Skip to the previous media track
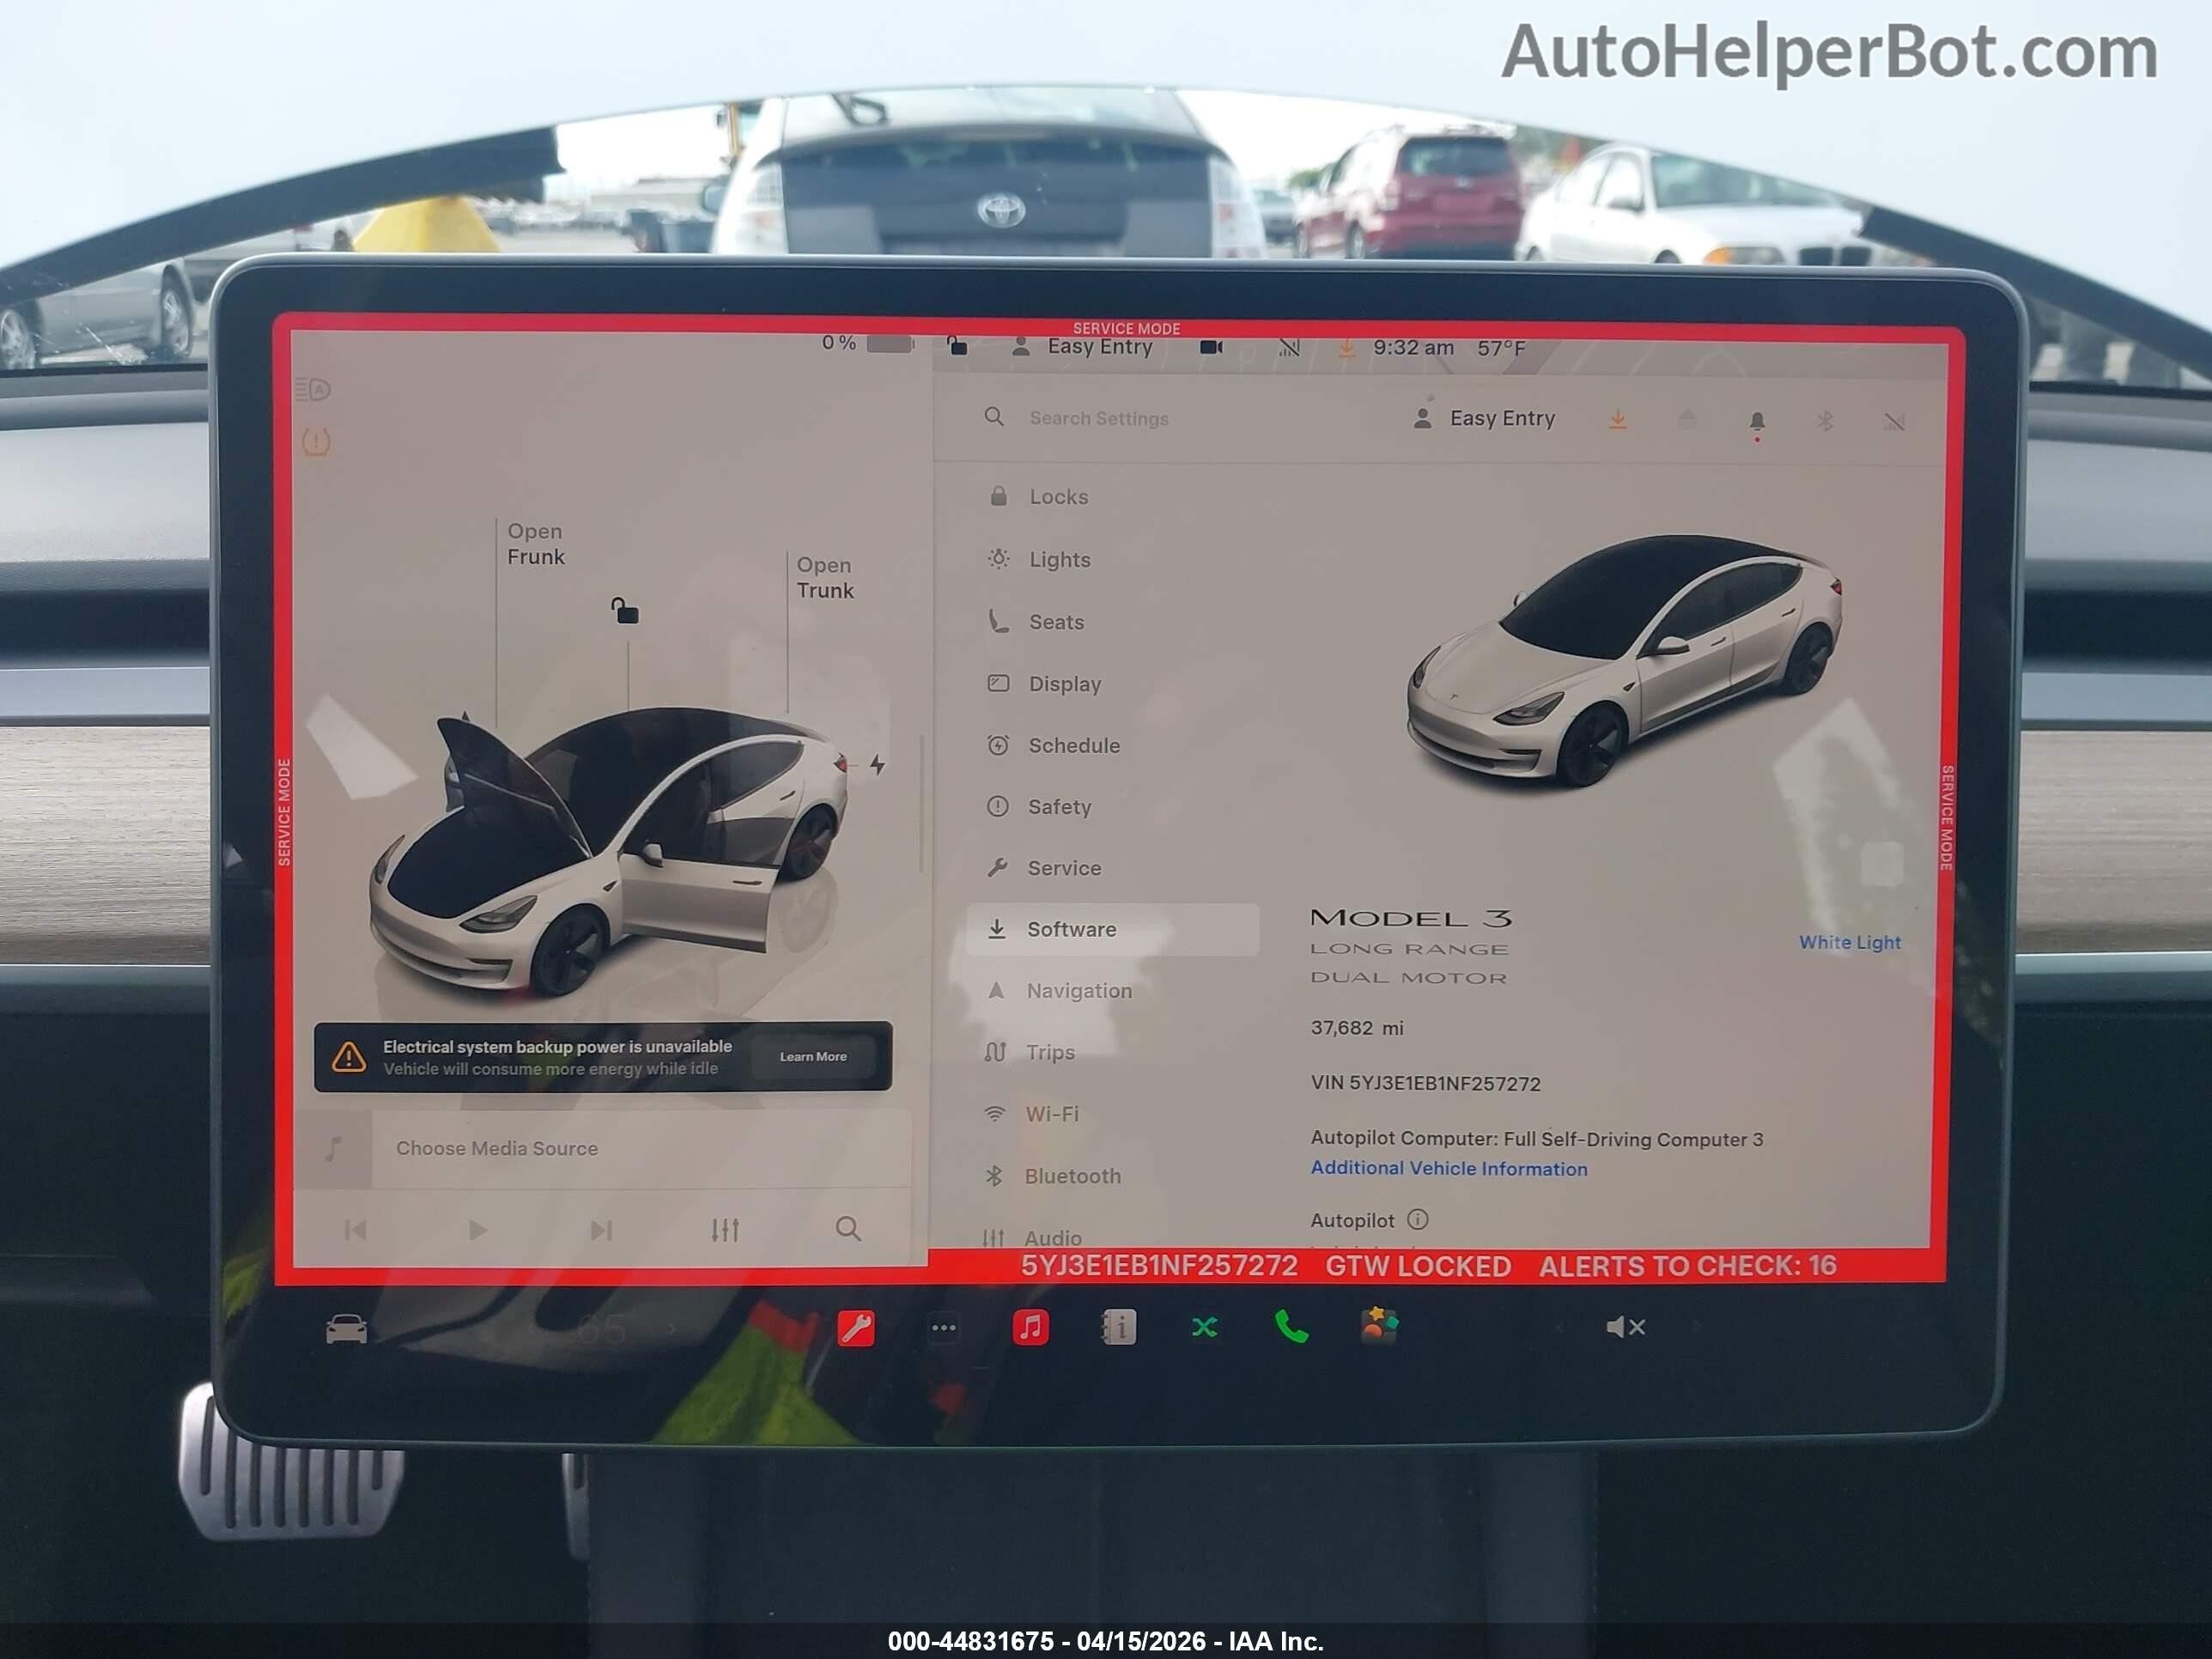2212x1659 pixels. pyautogui.click(x=355, y=1229)
